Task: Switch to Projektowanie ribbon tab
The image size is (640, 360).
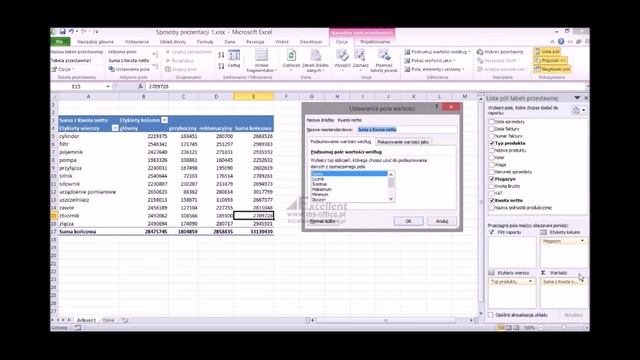Action: coord(375,42)
